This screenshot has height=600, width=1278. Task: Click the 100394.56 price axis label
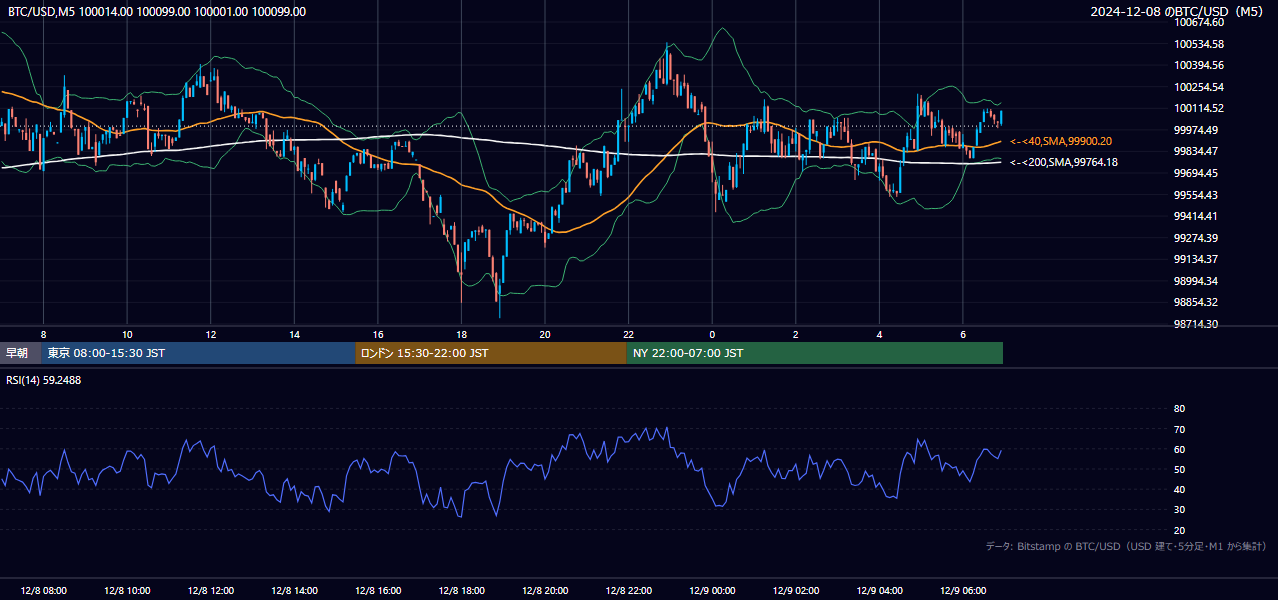coord(1199,65)
